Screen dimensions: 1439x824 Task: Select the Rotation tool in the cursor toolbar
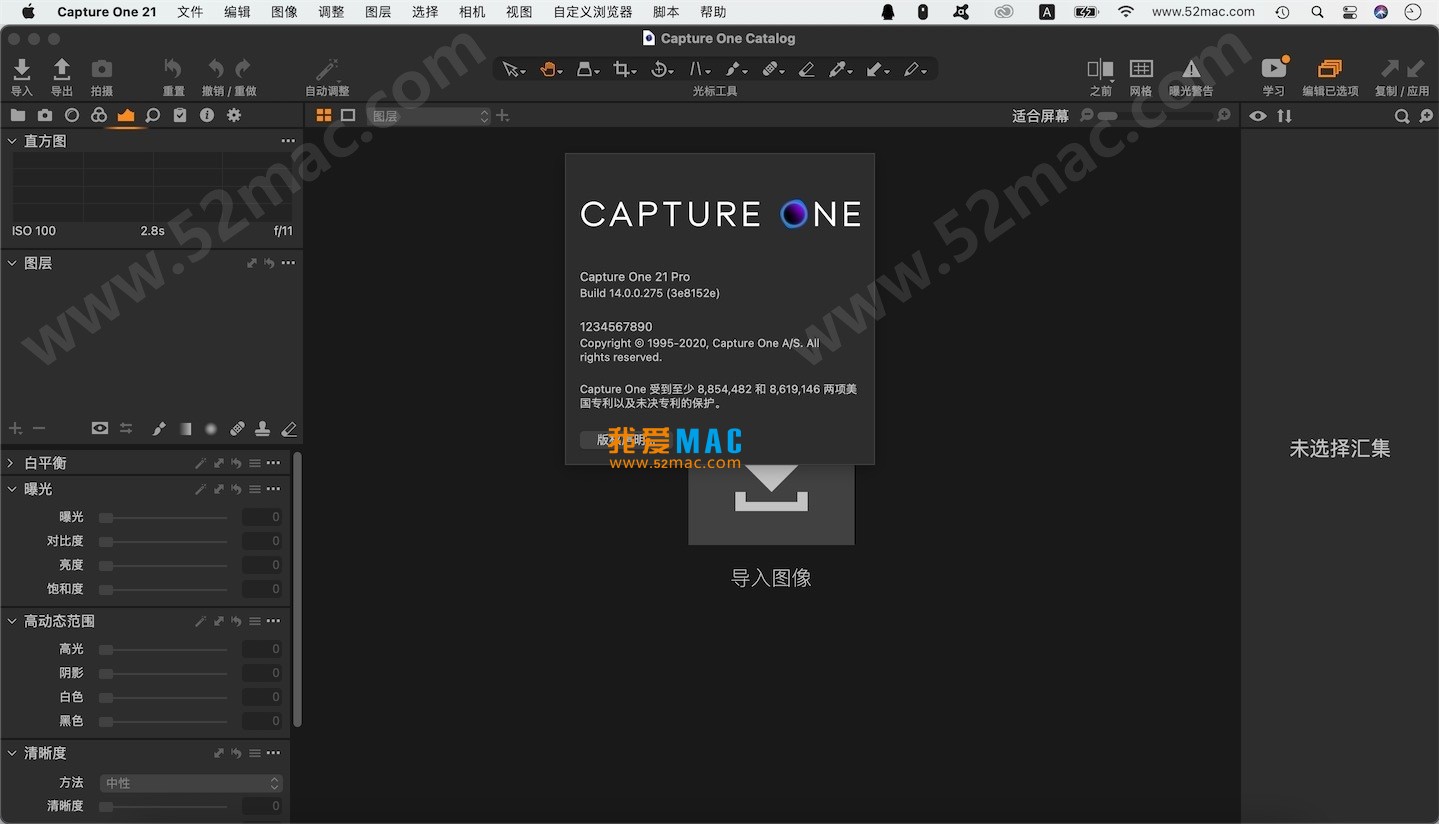[x=659, y=69]
